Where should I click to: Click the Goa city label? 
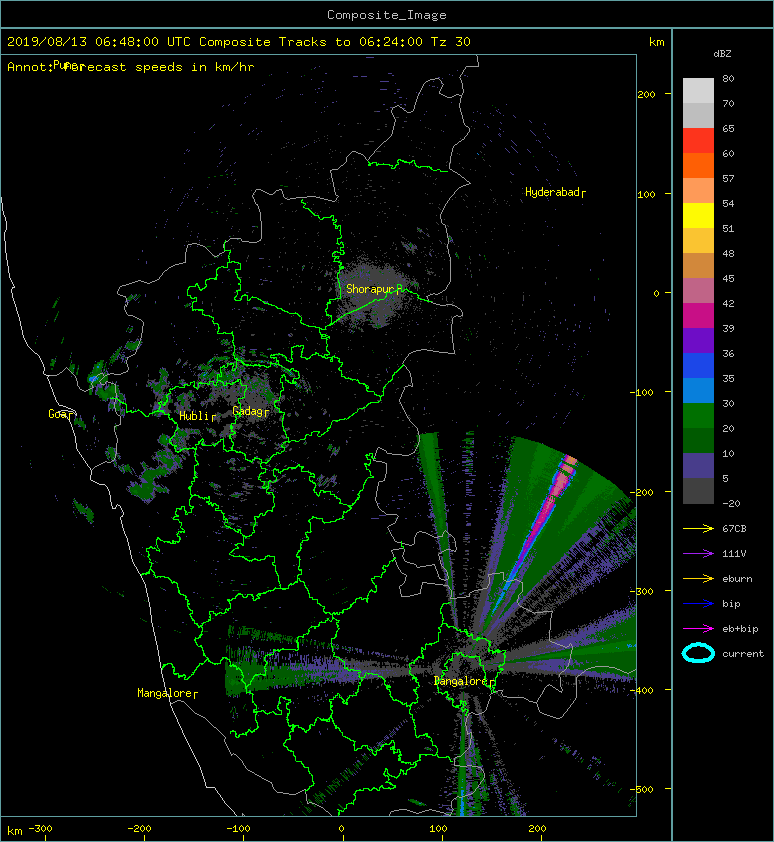[x=57, y=414]
